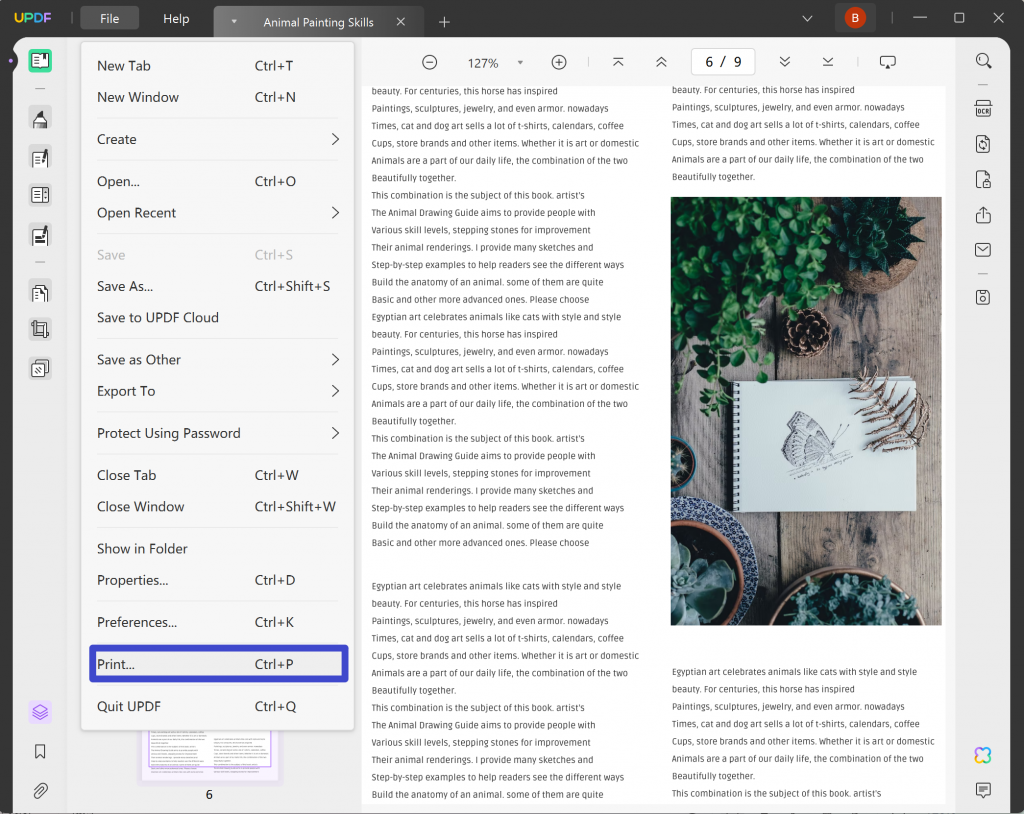Select Print from the File menu
The image size is (1024, 814).
pos(218,663)
